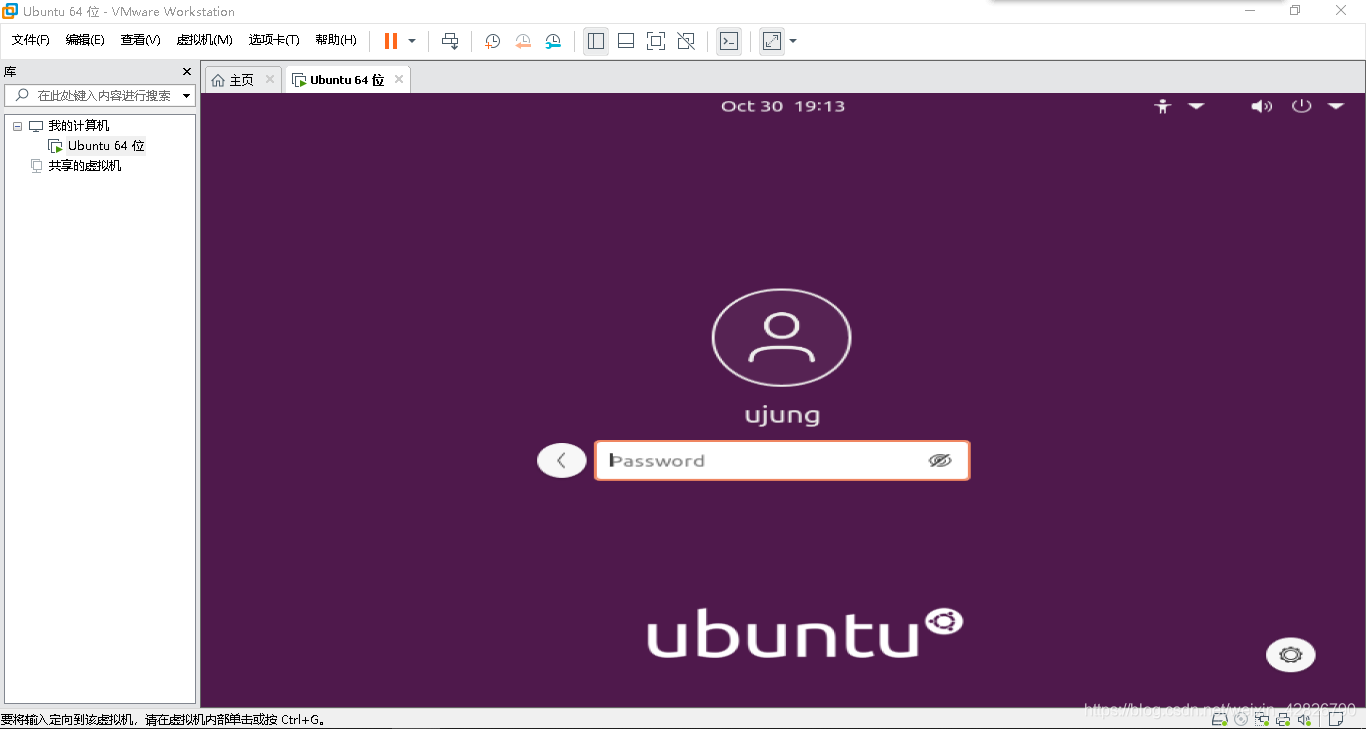
Task: Switch to Unity mode
Action: pos(686,41)
